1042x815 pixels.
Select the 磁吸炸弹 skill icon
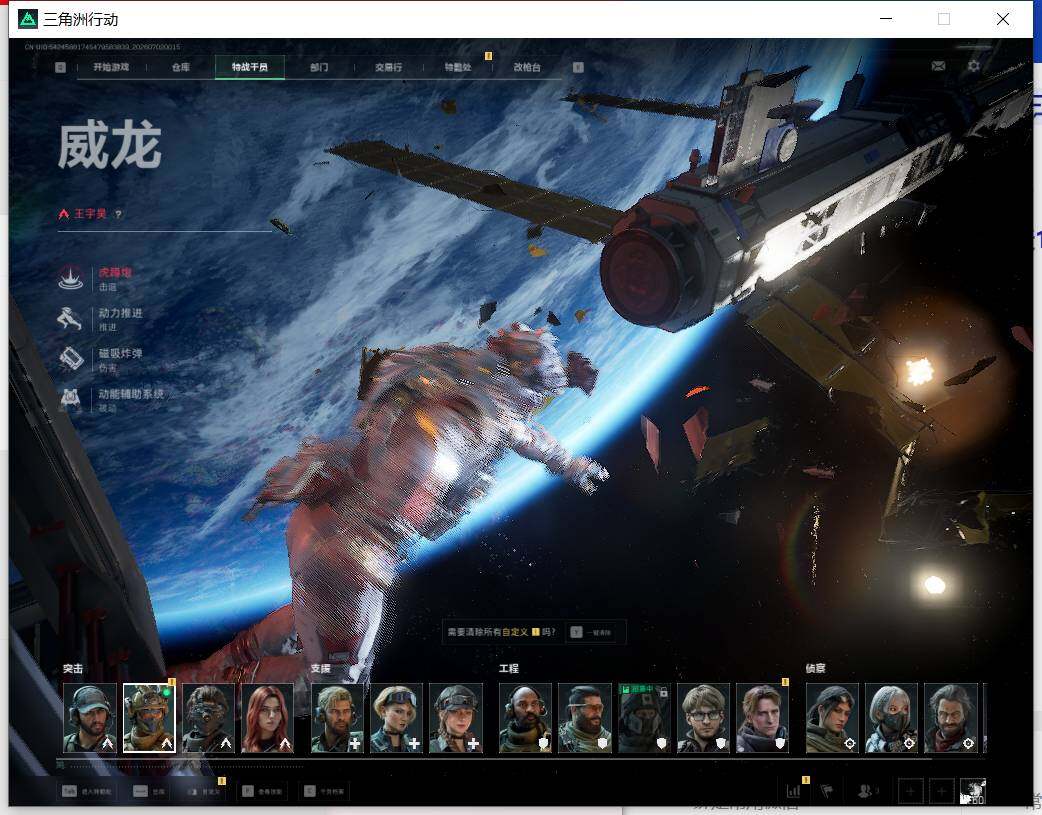[70, 360]
